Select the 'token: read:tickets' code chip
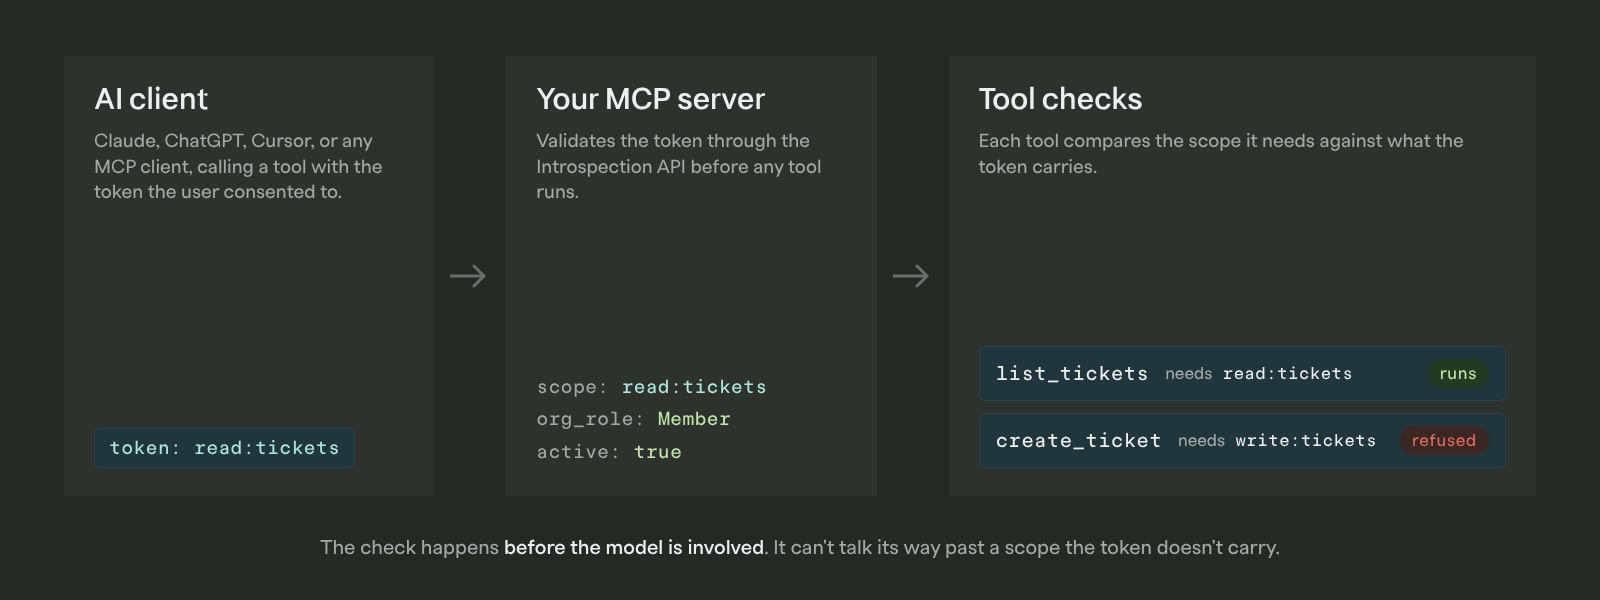1600x600 pixels. [x=225, y=448]
